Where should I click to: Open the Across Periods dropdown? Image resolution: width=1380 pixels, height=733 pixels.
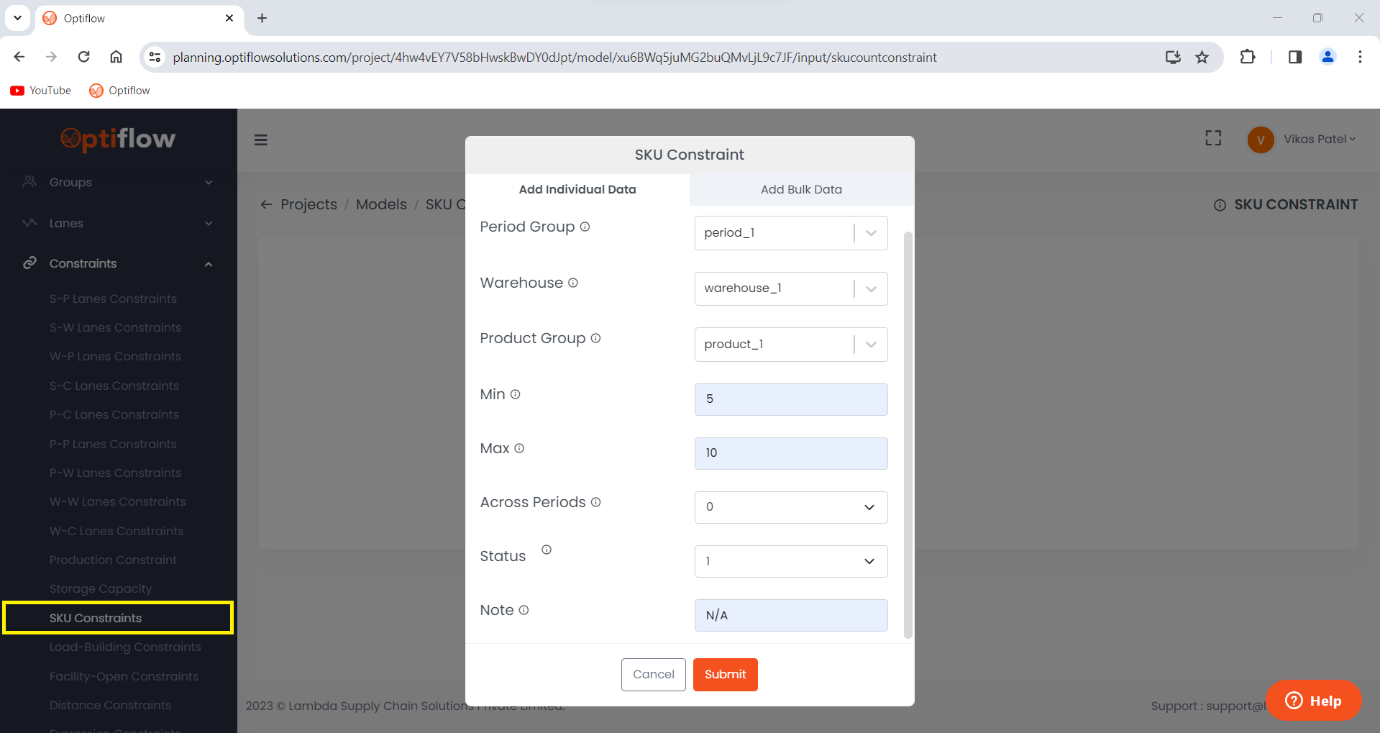coord(790,507)
